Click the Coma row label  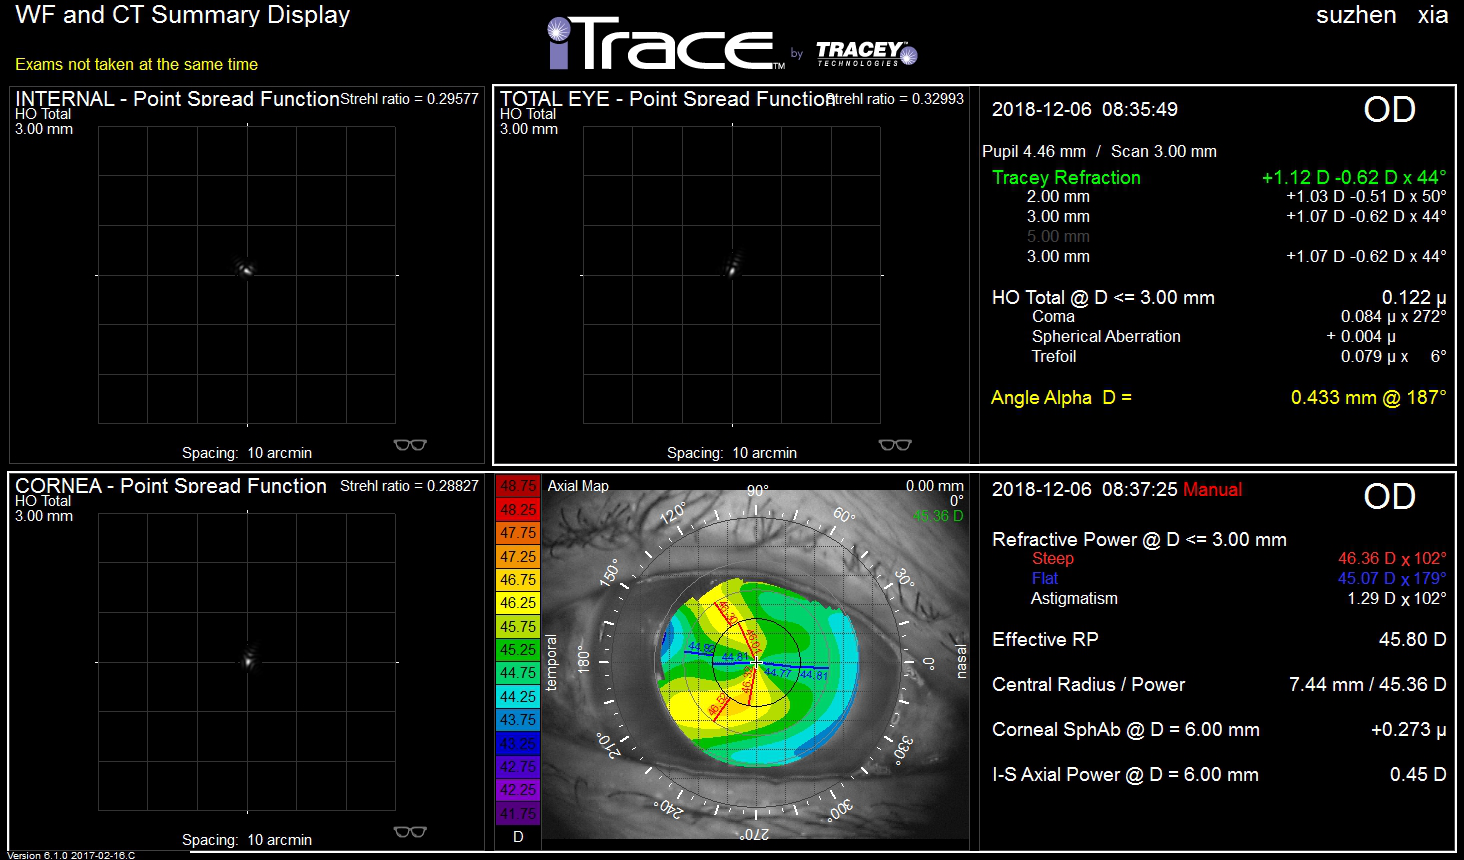point(1053,316)
